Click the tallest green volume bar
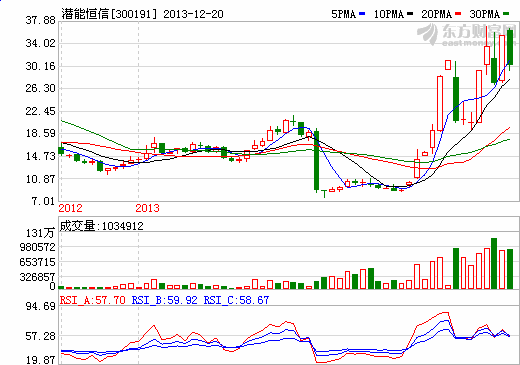The width and height of the screenshot is (520, 365). (494, 263)
